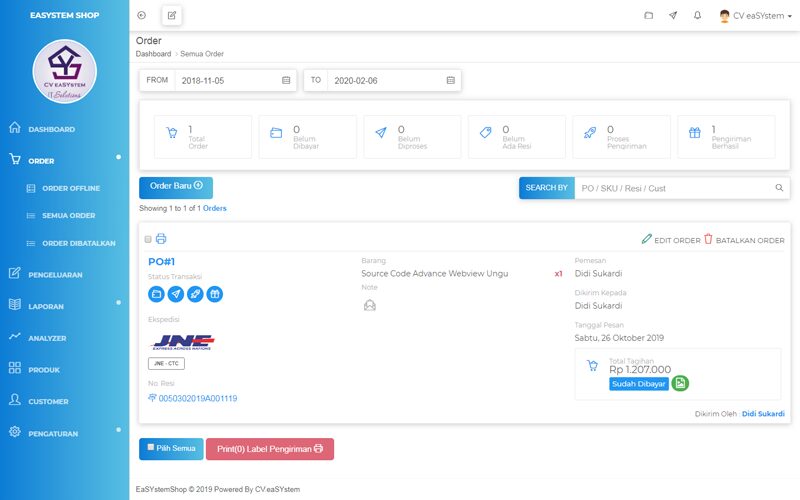Open the PO#1 order link
The image size is (800, 500).
[161, 262]
